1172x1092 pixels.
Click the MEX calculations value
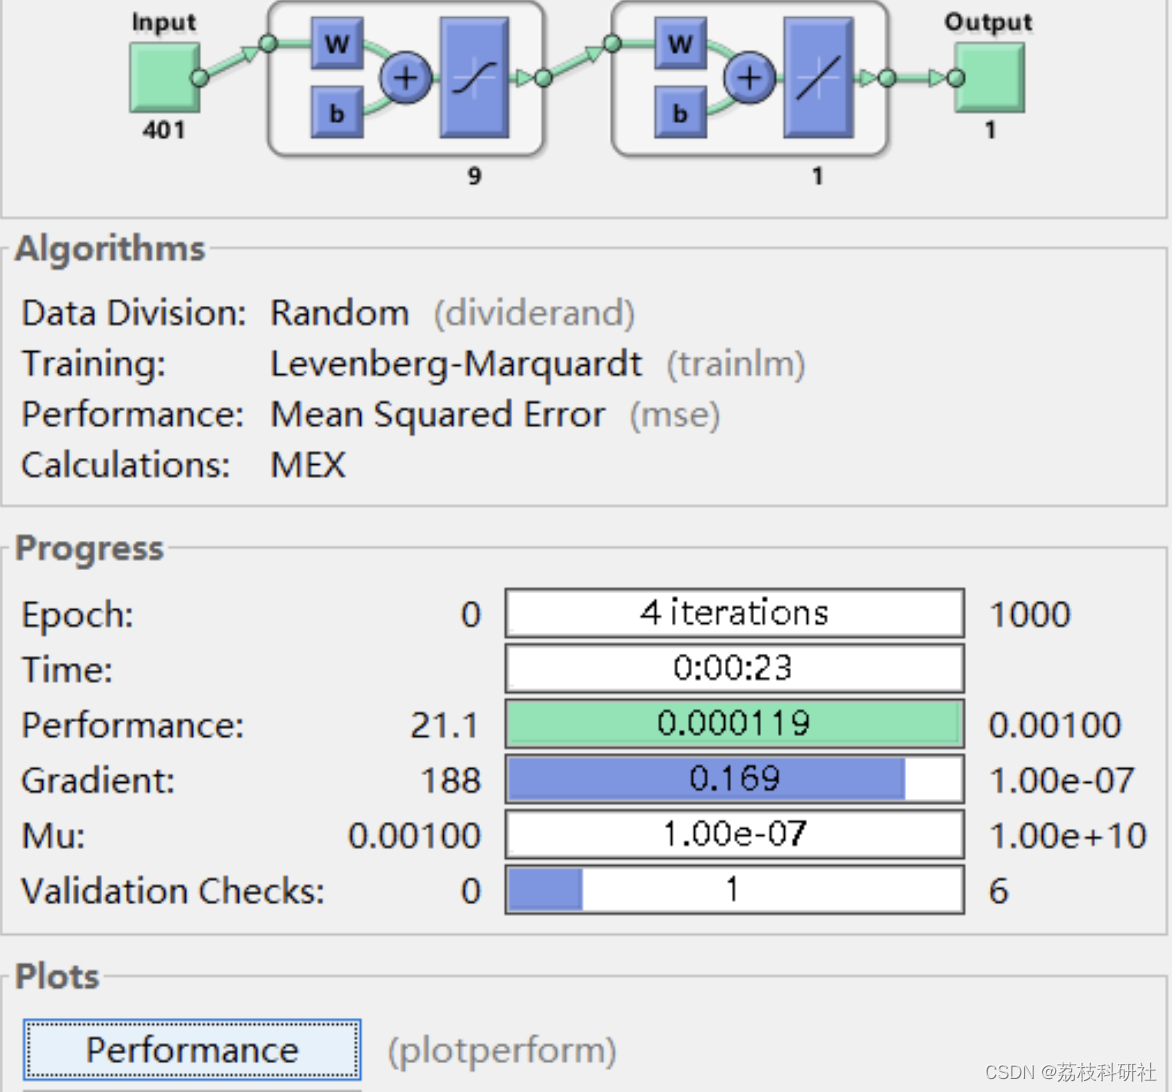(308, 465)
